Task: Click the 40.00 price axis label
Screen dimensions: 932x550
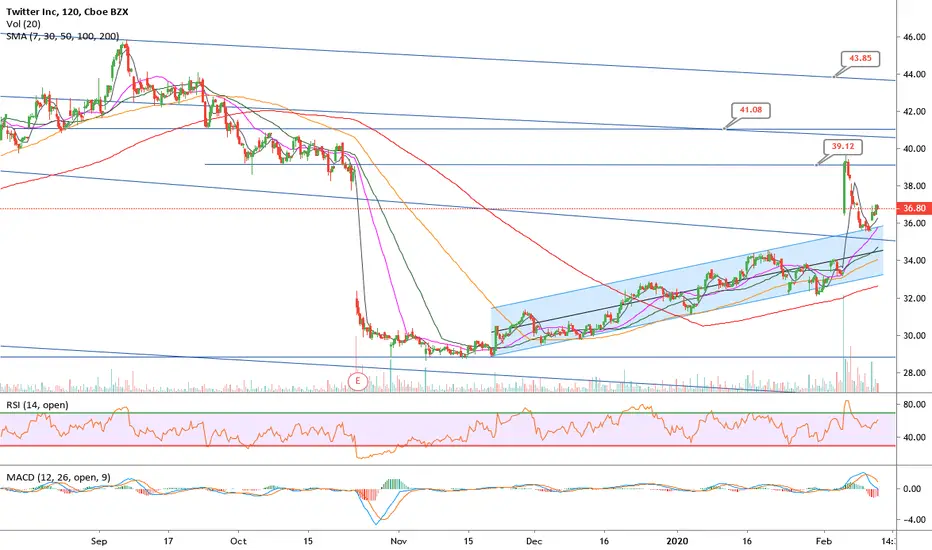Action: 914,149
